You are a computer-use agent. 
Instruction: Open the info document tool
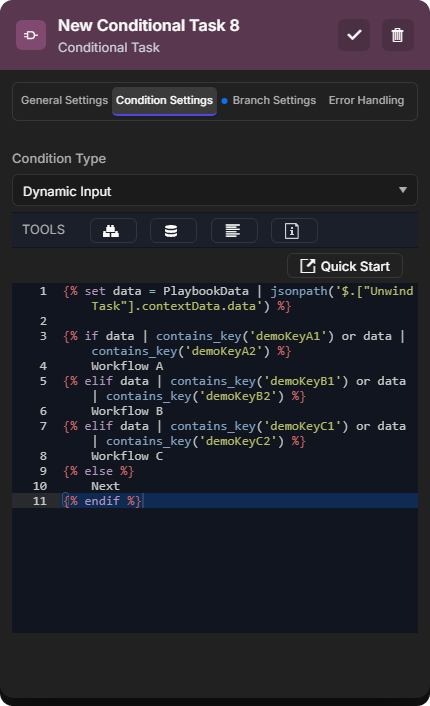click(x=294, y=231)
